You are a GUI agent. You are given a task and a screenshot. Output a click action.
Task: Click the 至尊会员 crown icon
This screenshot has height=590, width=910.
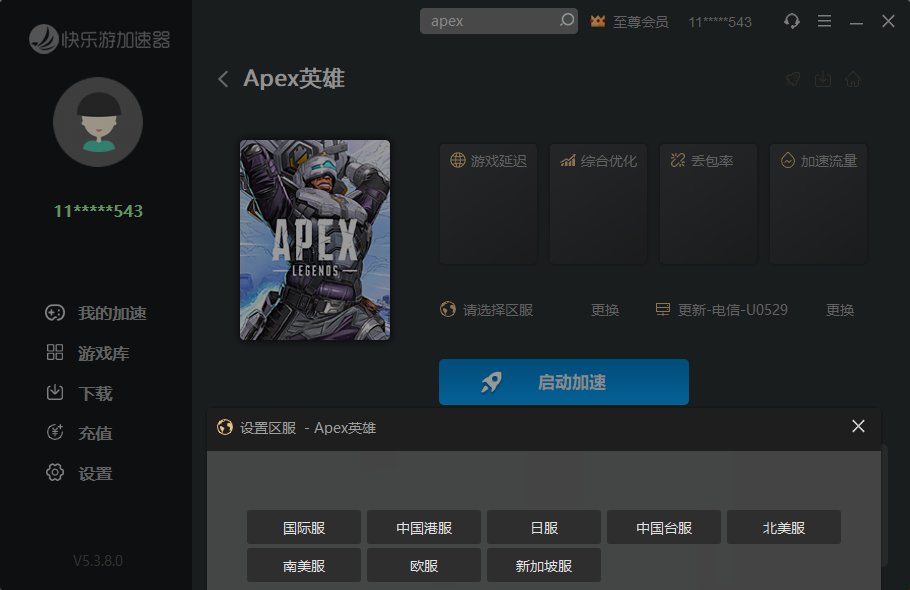point(598,21)
